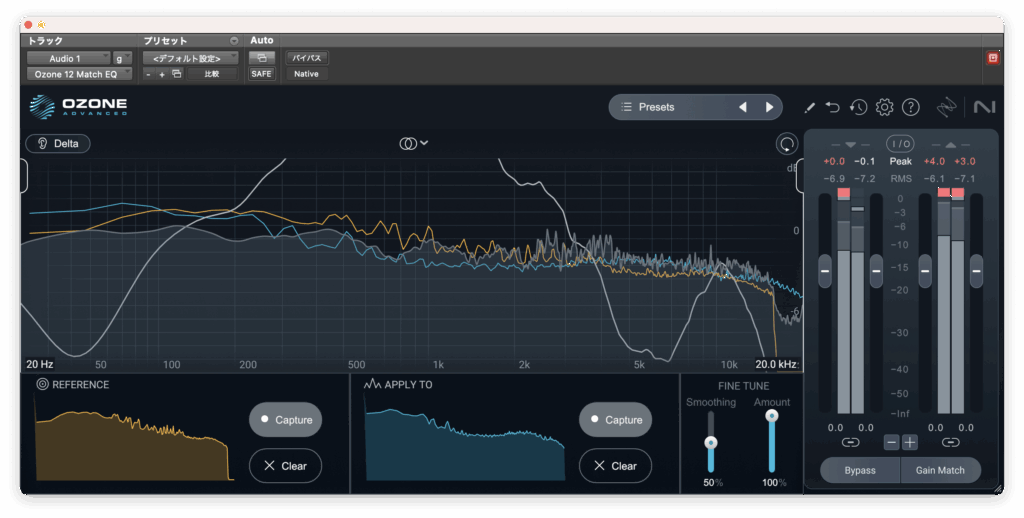Click the Smoothing slider handle

pyautogui.click(x=711, y=442)
